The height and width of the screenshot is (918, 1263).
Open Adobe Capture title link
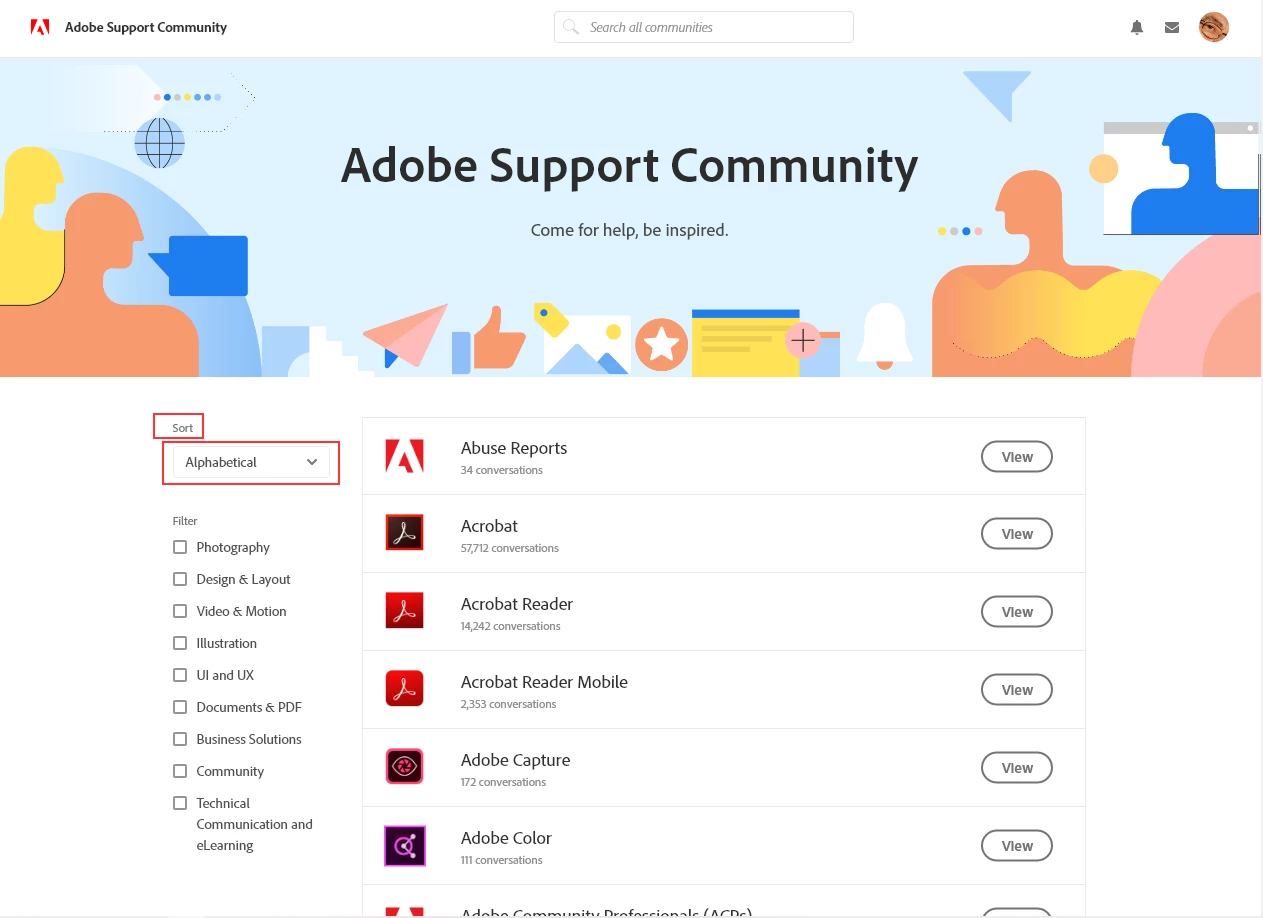coord(516,760)
